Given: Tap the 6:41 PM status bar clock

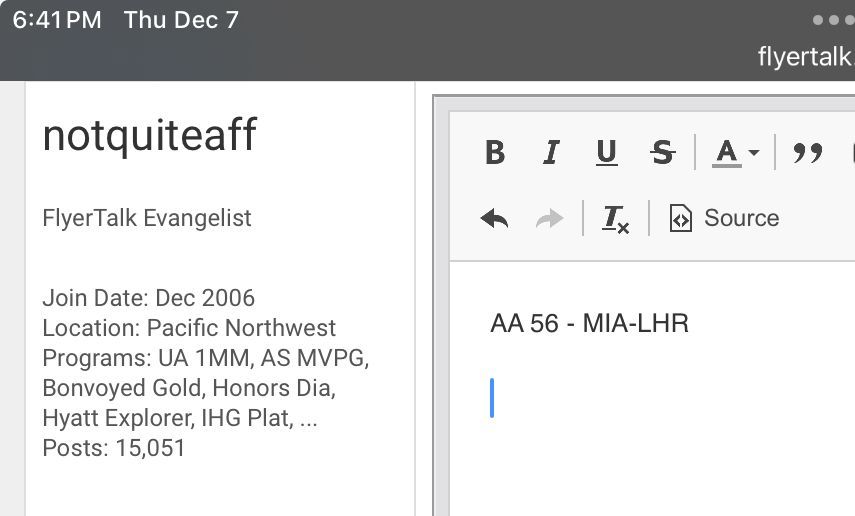Looking at the screenshot, I should [57, 20].
